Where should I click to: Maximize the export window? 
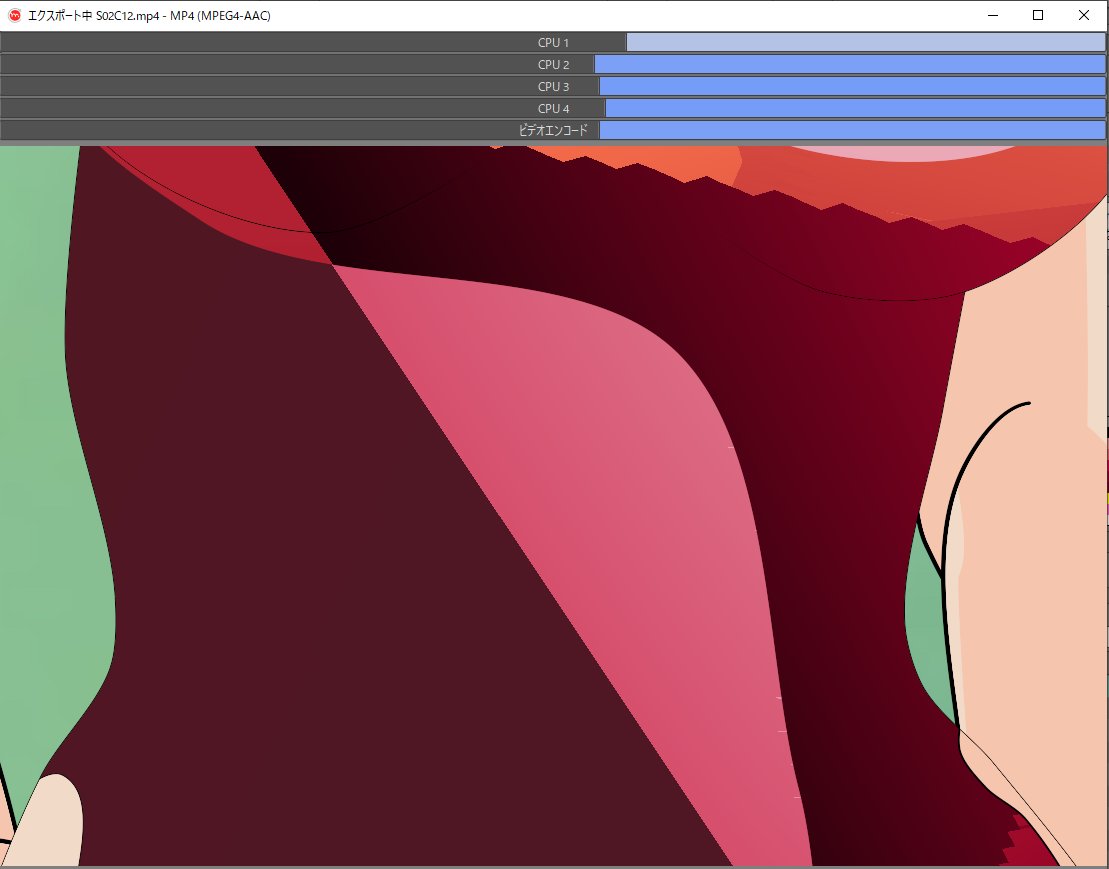(x=1038, y=16)
